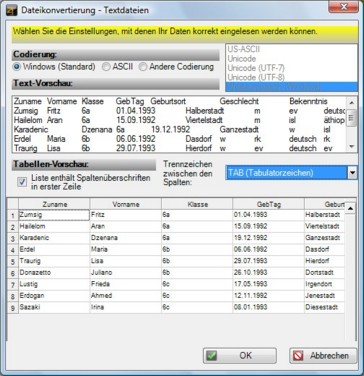Image resolution: width=364 pixels, height=376 pixels.
Task: Click the date cell 26.10.1993
Action: [268, 273]
